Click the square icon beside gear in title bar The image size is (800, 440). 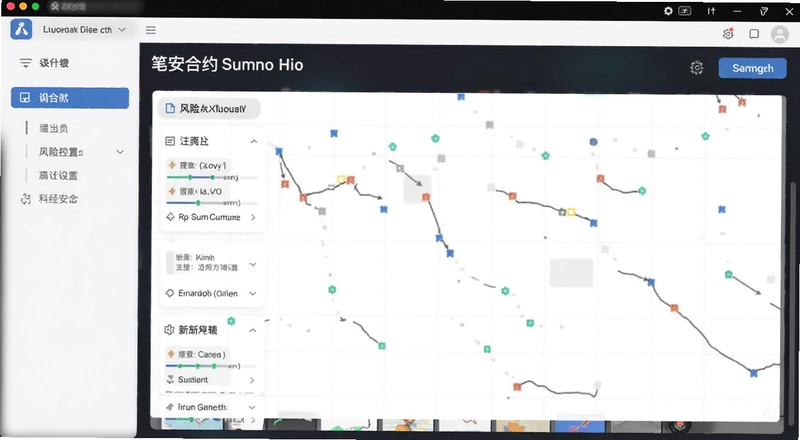[x=685, y=11]
